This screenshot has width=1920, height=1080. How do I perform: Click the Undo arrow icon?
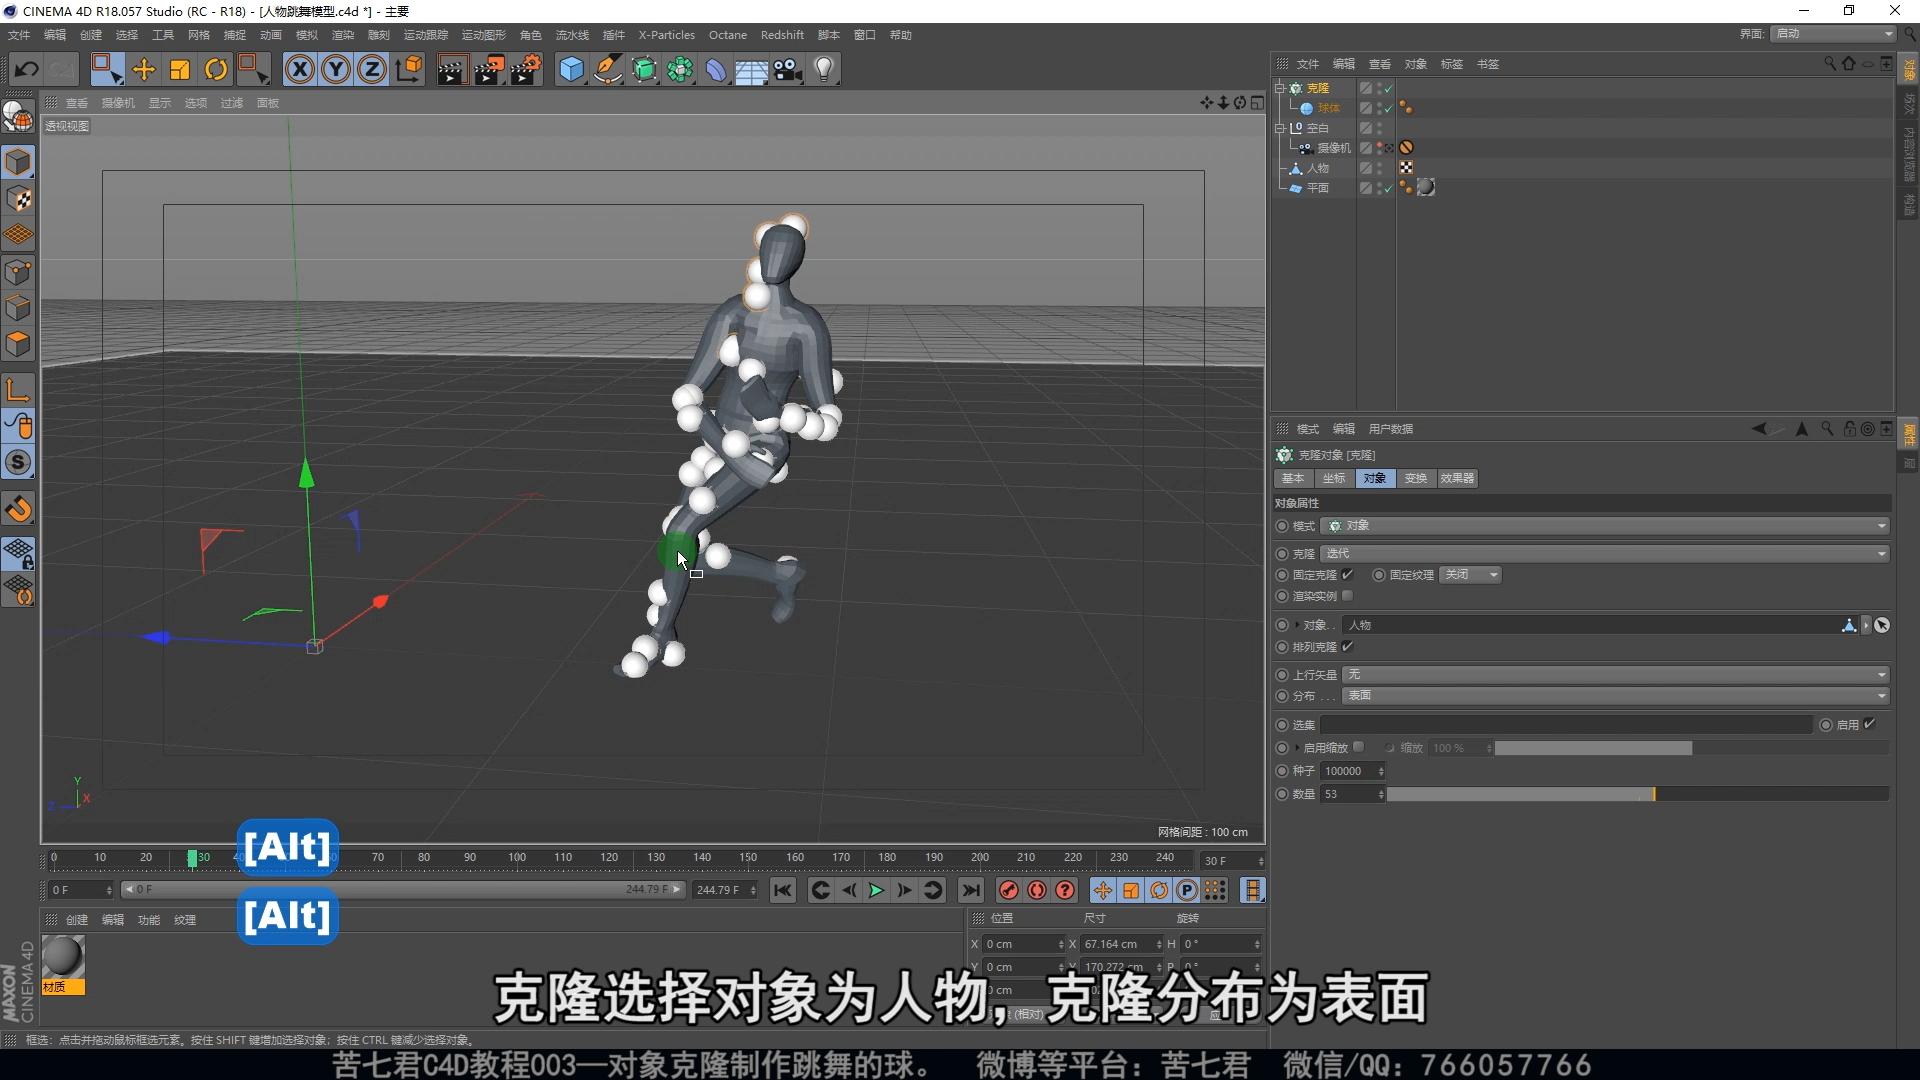(27, 70)
